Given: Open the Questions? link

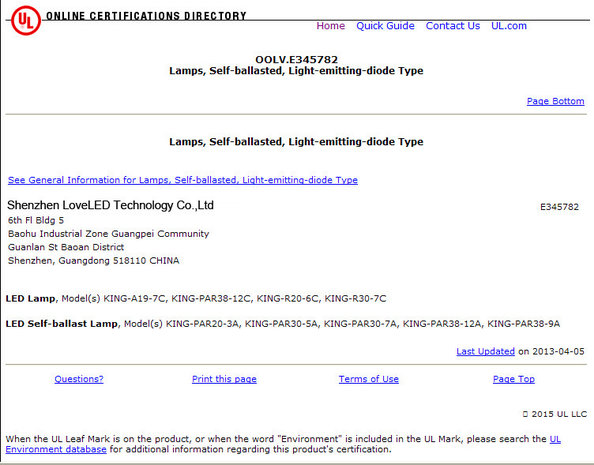Looking at the screenshot, I should click(79, 379).
